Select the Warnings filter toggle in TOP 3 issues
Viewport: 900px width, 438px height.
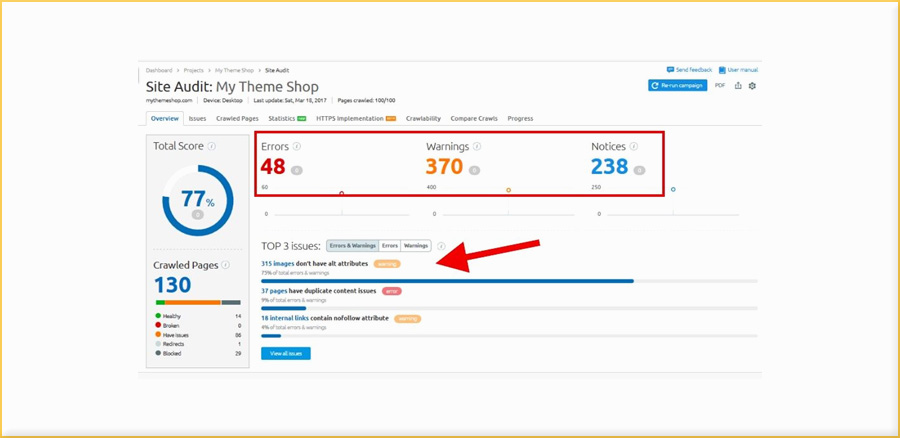click(416, 246)
